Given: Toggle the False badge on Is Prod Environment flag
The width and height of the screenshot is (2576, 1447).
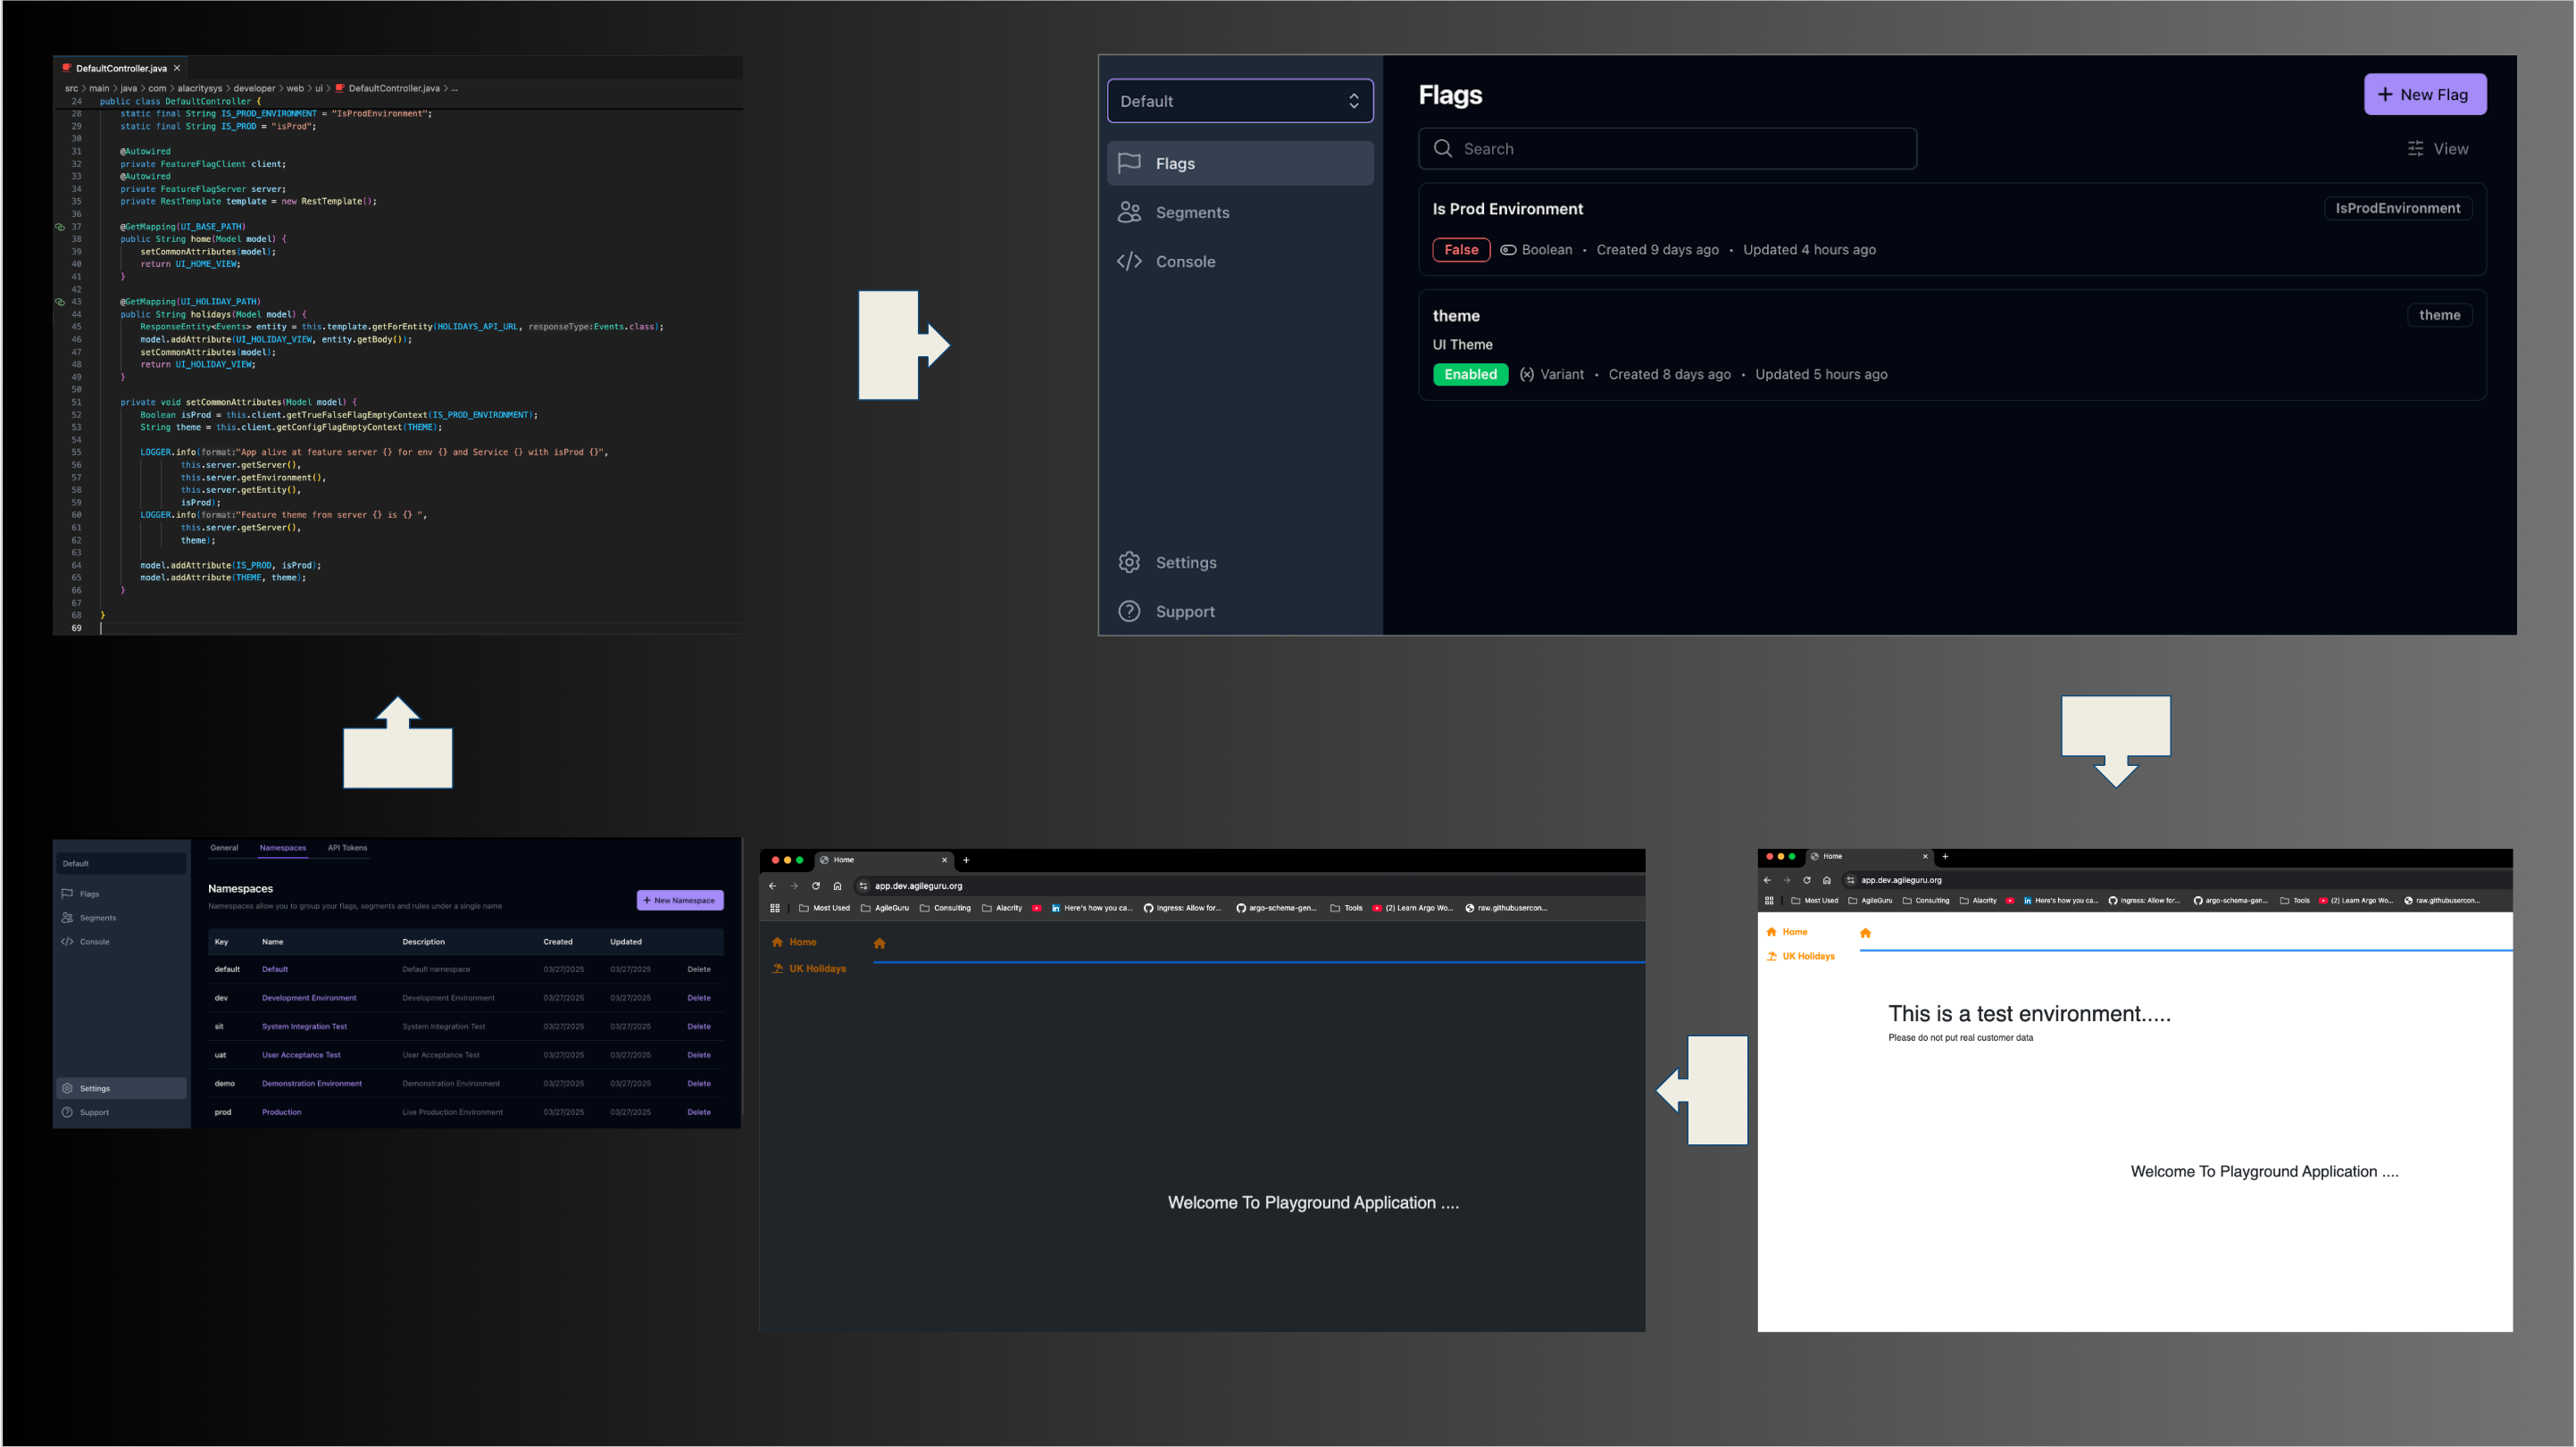Looking at the screenshot, I should point(1461,250).
